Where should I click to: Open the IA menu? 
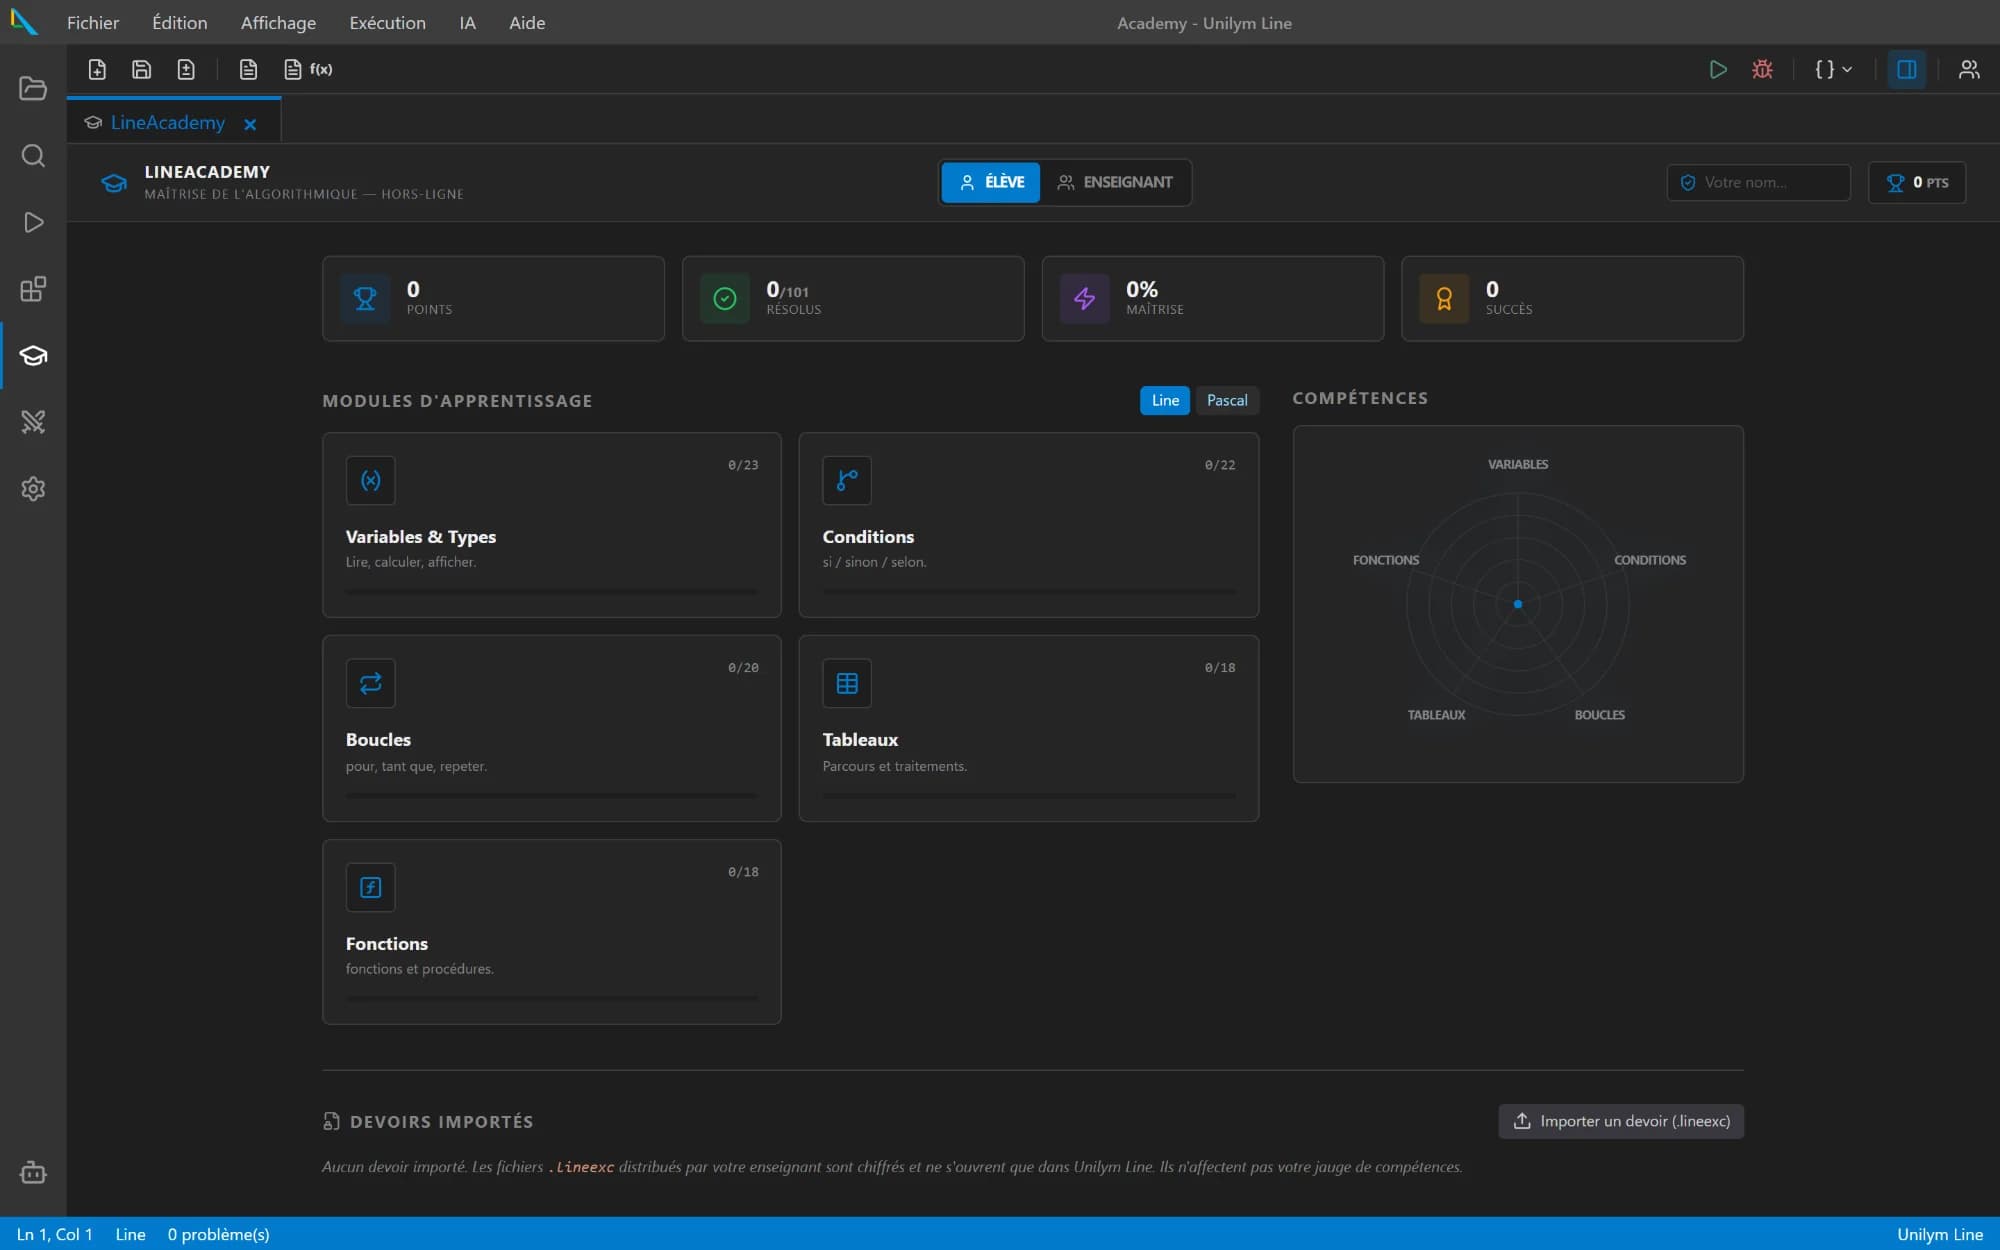pos(467,22)
